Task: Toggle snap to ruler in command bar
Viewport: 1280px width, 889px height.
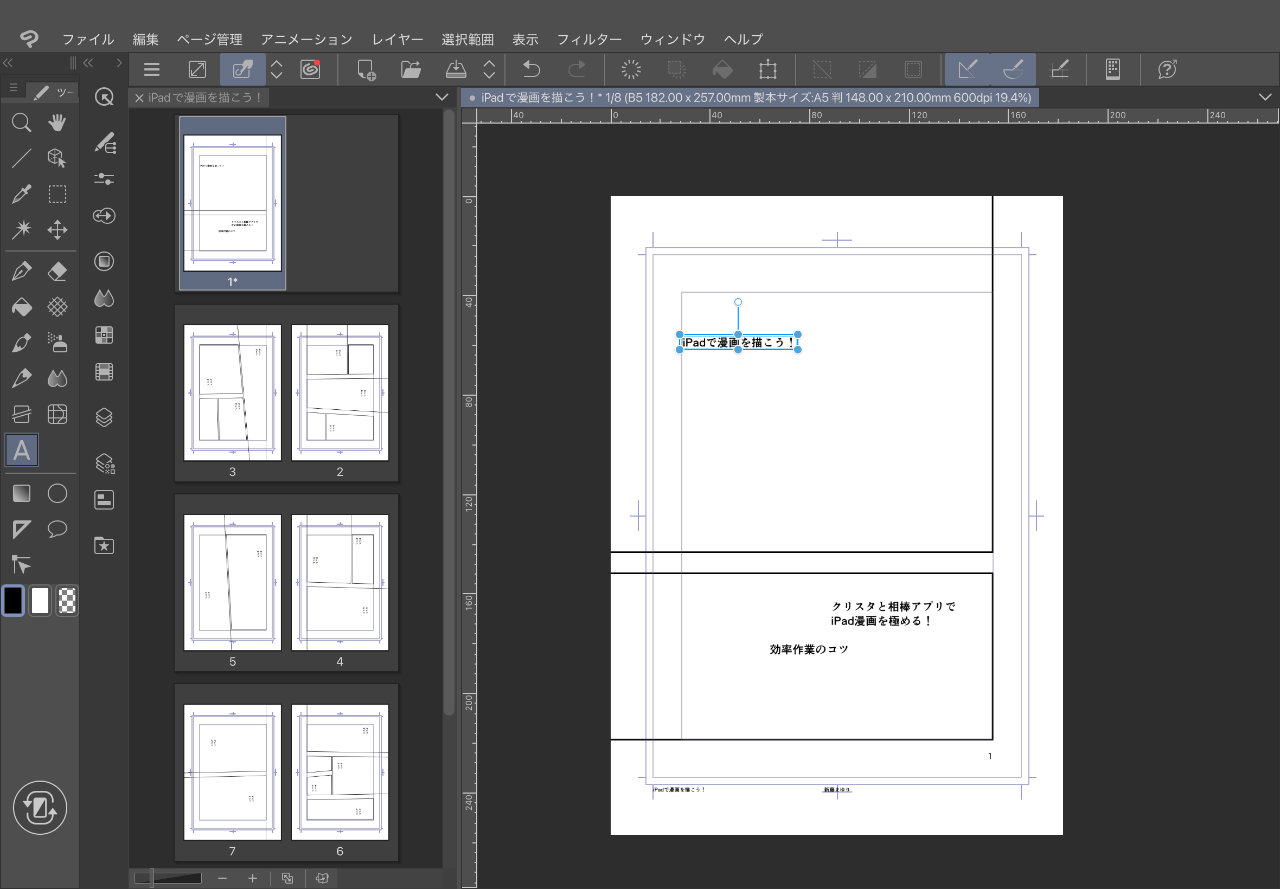Action: pyautogui.click(x=967, y=70)
